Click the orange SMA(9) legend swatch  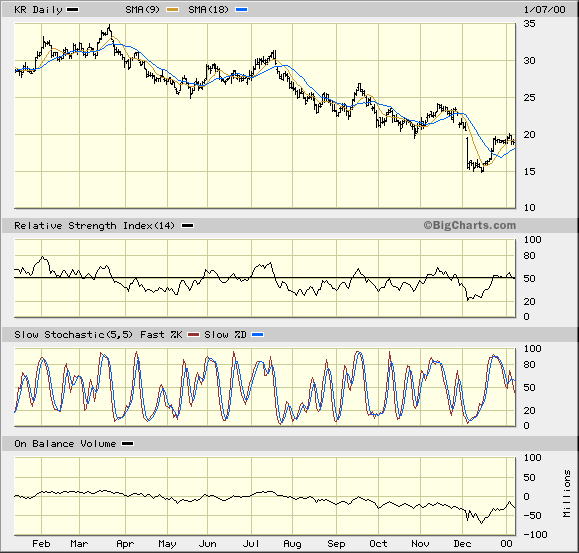tap(172, 10)
